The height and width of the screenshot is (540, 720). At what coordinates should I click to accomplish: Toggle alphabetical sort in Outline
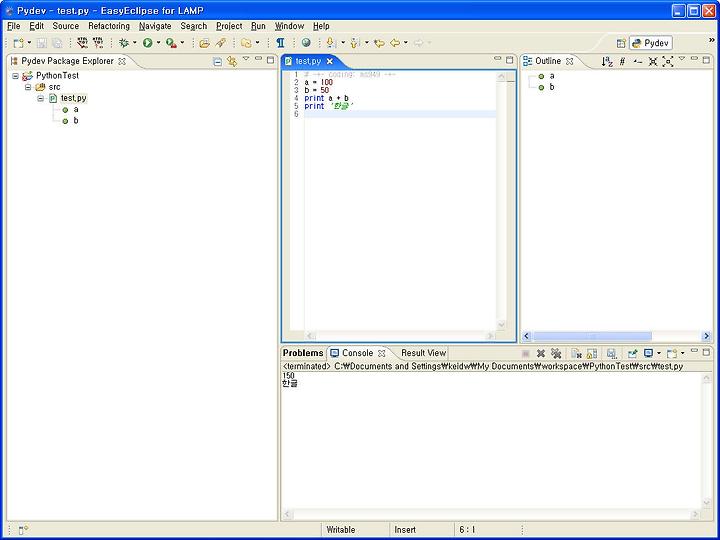click(x=607, y=62)
